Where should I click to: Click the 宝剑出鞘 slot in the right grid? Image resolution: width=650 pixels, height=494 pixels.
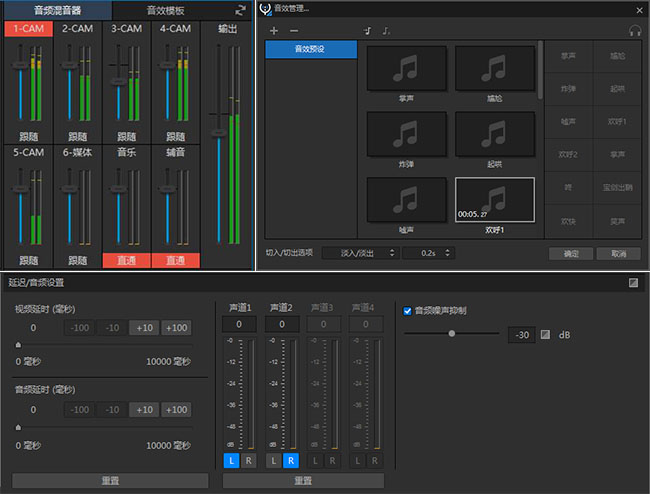pyautogui.click(x=617, y=187)
